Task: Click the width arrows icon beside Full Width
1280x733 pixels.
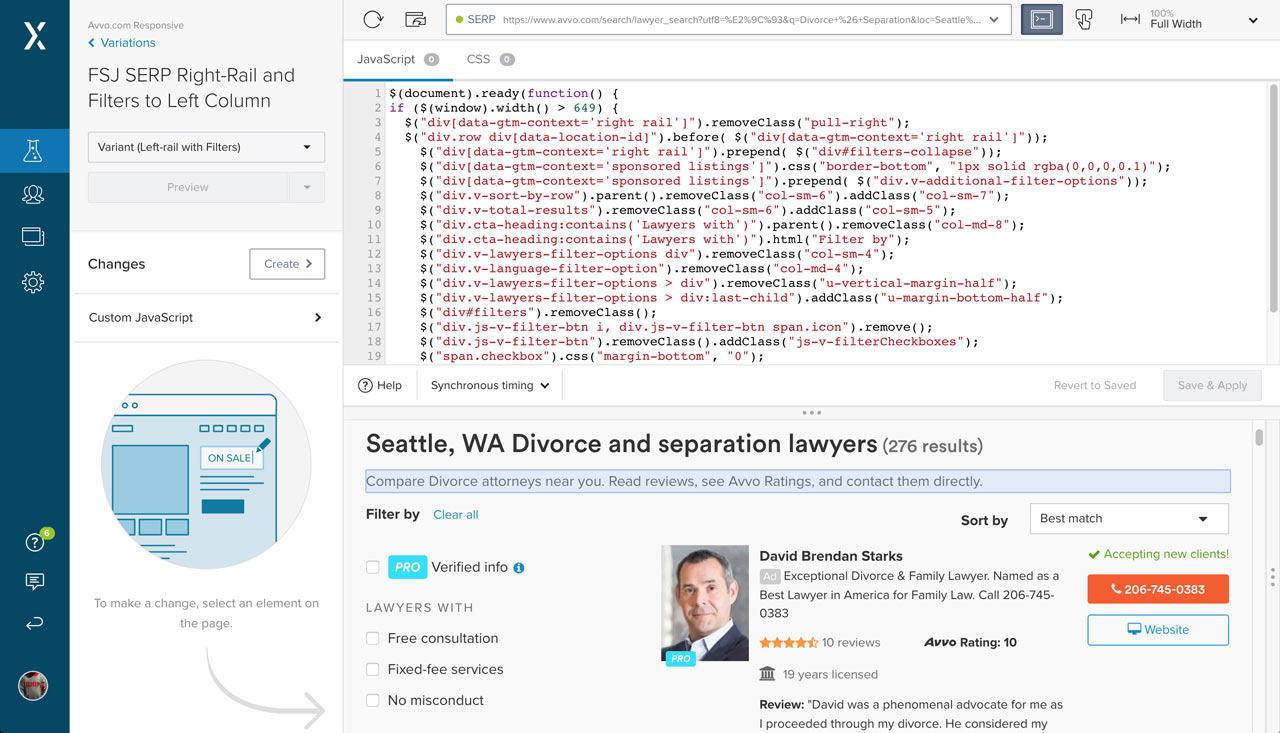Action: [x=1130, y=19]
